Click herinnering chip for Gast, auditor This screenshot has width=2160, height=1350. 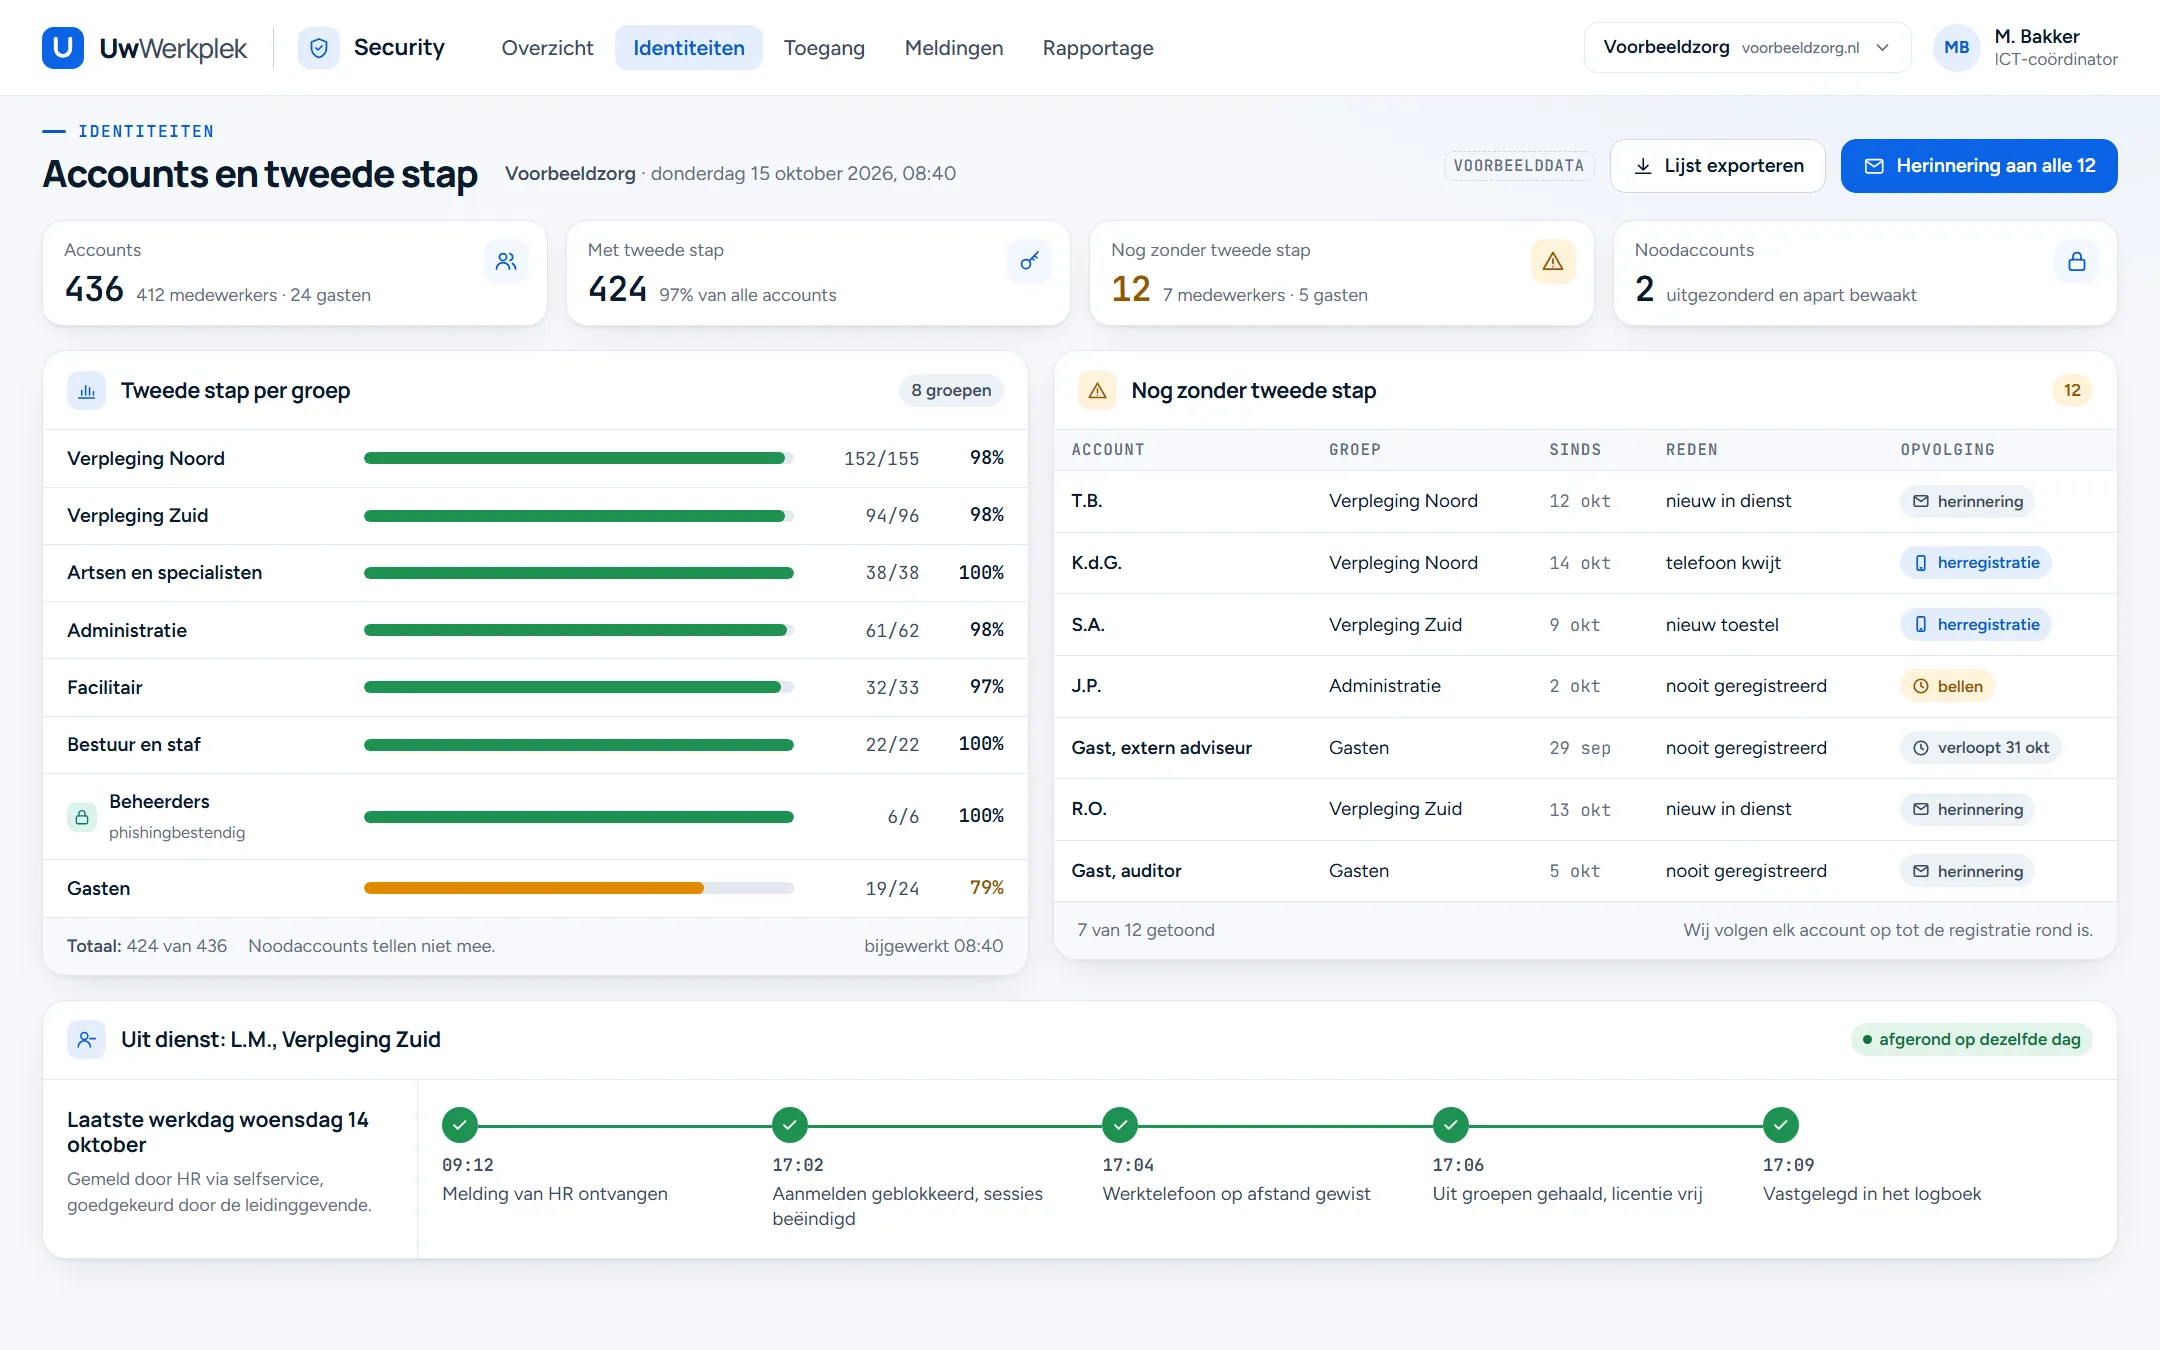point(1967,871)
